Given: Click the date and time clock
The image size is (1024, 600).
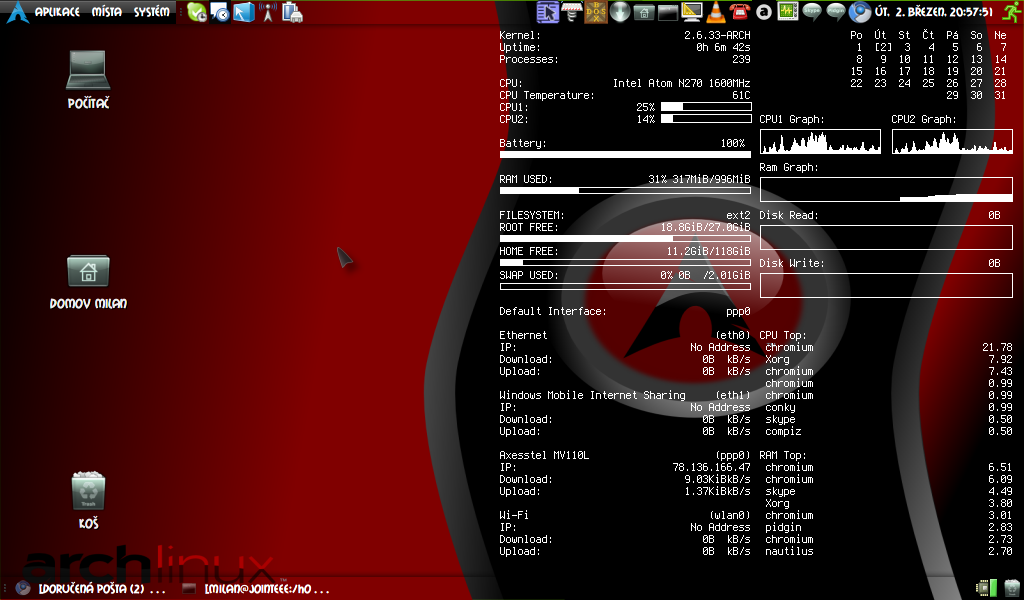Looking at the screenshot, I should pos(934,12).
